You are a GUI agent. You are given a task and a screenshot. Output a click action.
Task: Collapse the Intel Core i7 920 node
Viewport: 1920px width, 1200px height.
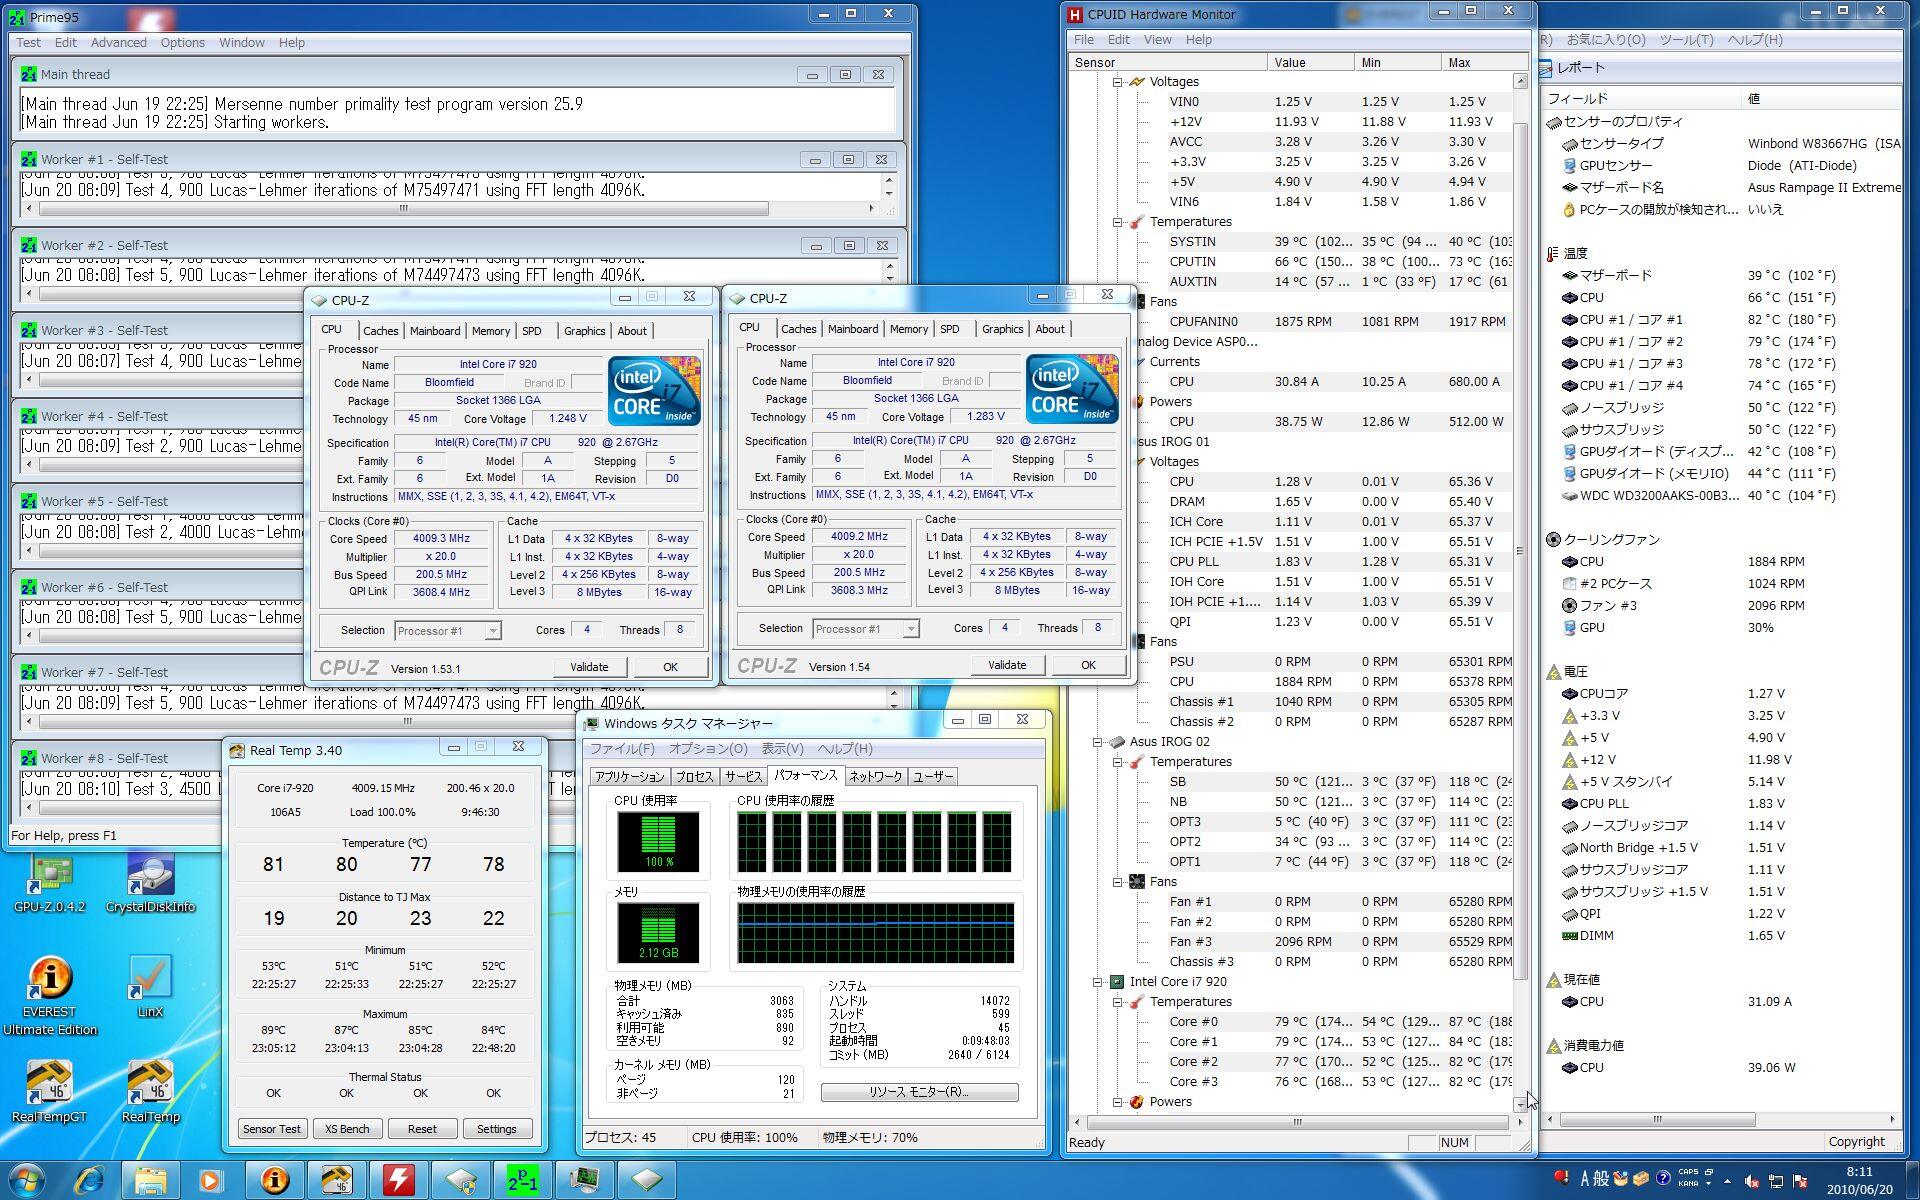point(1097,982)
